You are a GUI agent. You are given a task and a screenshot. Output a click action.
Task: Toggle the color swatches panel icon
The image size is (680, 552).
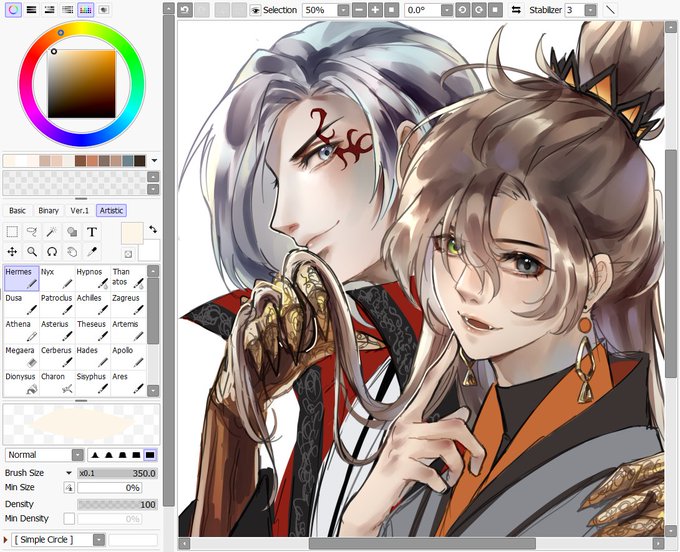tap(86, 10)
